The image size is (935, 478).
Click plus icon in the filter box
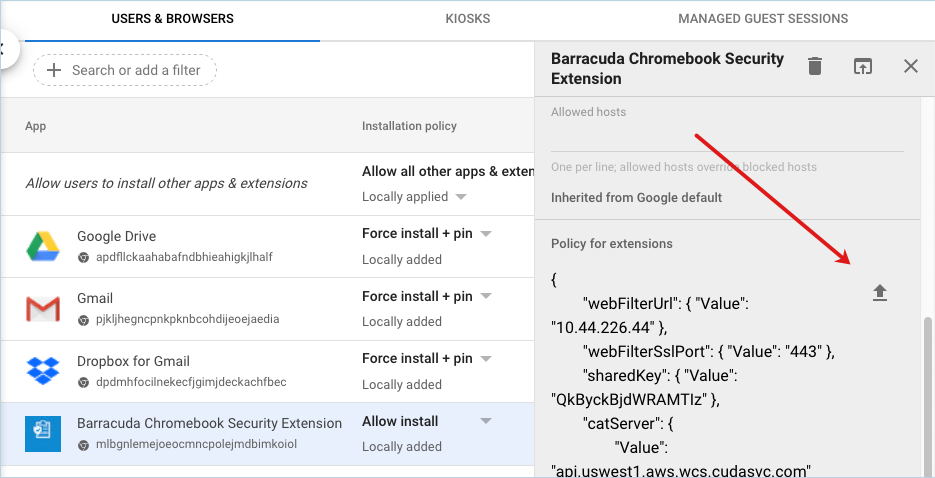click(54, 70)
